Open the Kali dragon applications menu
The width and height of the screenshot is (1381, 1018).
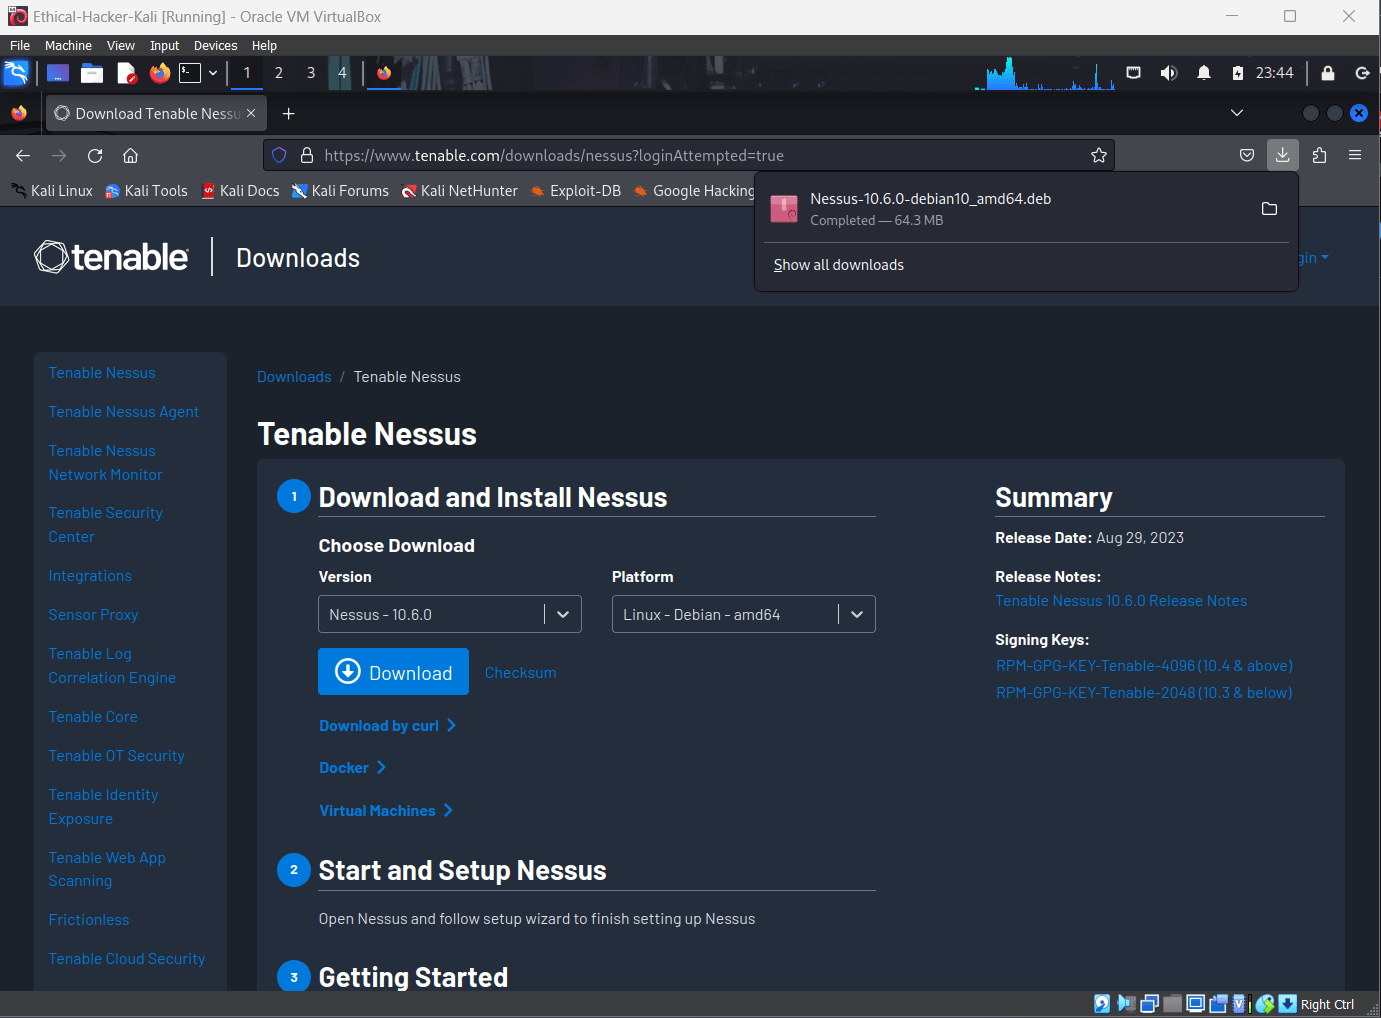tap(16, 73)
